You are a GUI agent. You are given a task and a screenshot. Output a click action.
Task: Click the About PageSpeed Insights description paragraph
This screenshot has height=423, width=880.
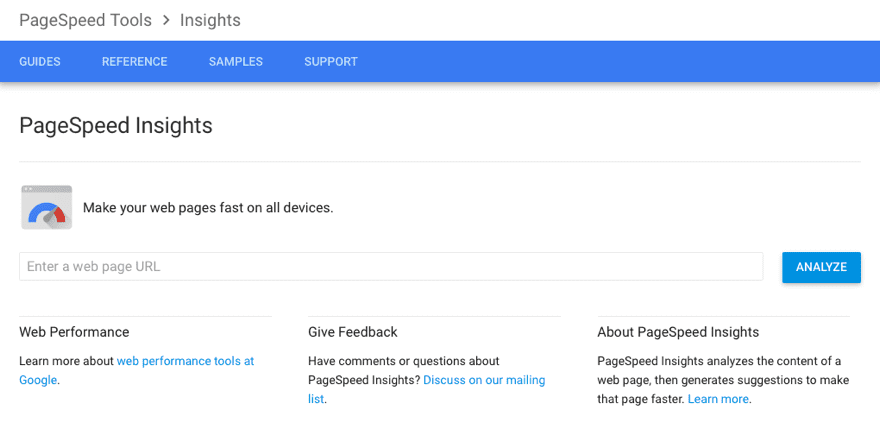click(x=723, y=380)
